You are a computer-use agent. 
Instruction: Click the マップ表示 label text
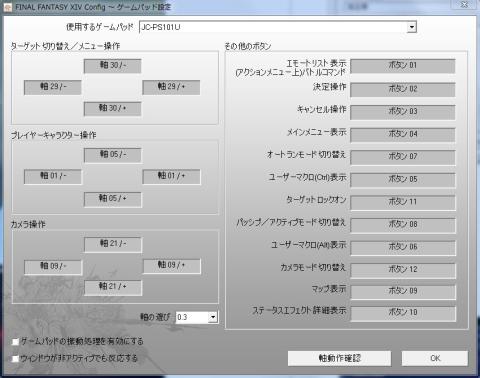click(329, 289)
